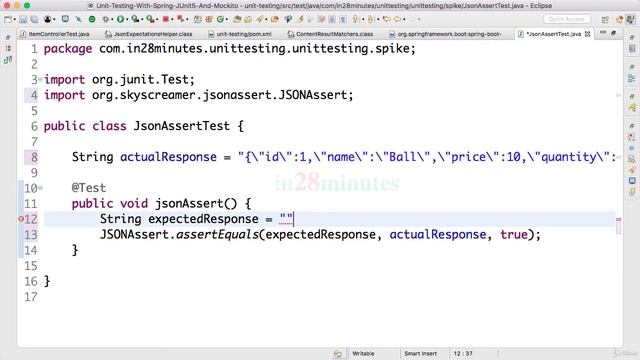This screenshot has height=360, width=640.
Task: Click the New Java Class green C icon
Action: pyautogui.click(x=220, y=19)
